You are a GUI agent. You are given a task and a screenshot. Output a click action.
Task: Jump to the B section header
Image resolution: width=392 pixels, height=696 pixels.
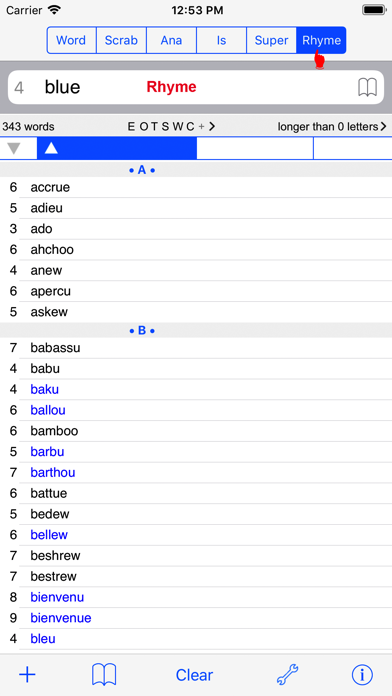pyautogui.click(x=142, y=331)
